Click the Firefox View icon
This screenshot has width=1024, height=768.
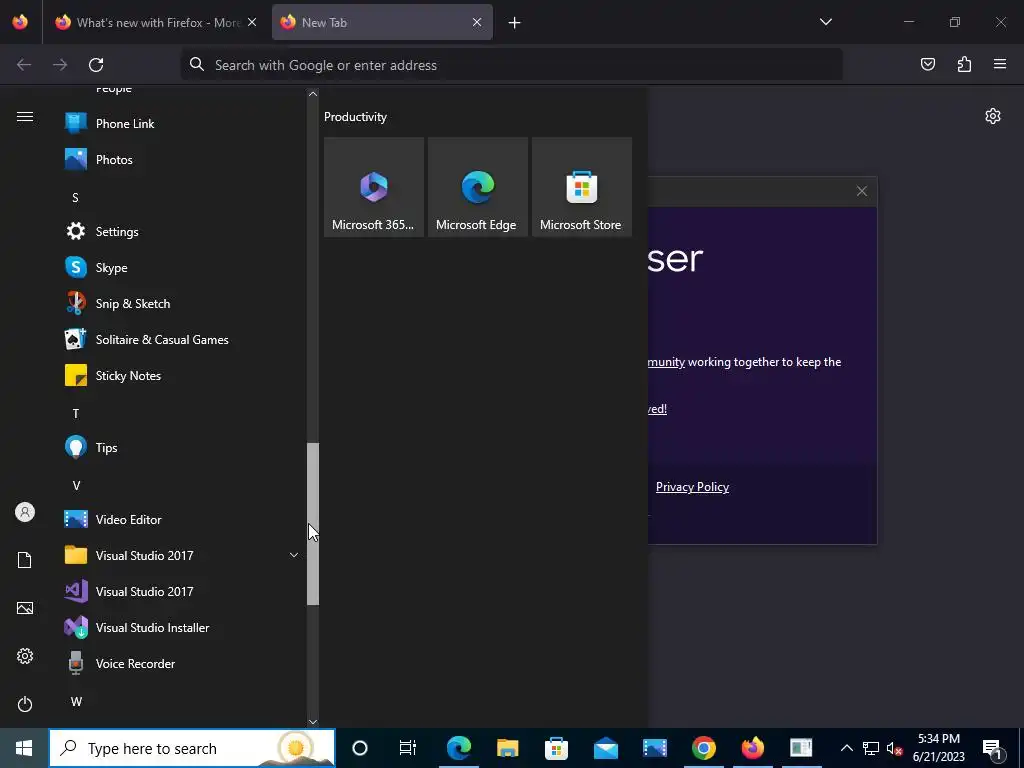pyautogui.click(x=20, y=22)
